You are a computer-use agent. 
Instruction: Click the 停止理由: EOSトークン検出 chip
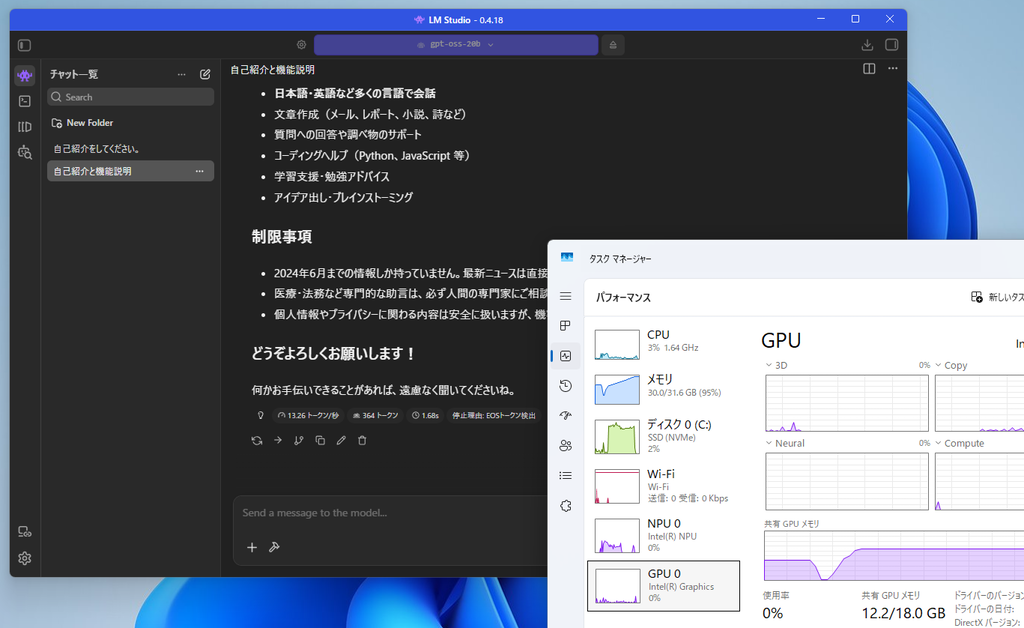[494, 415]
